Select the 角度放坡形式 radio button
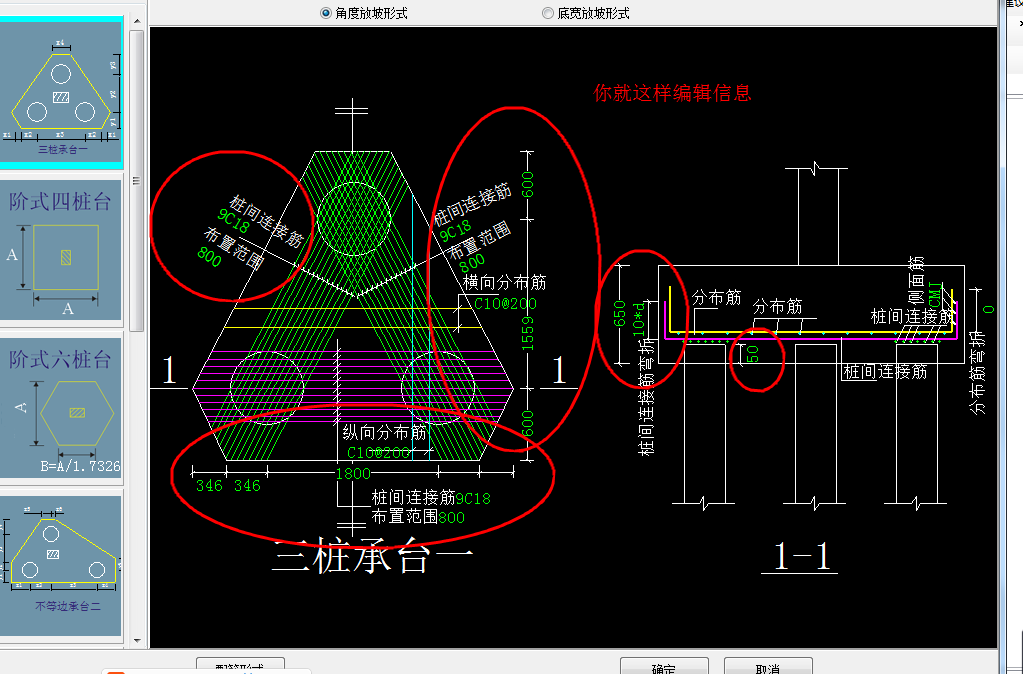1023x674 pixels. click(x=326, y=13)
